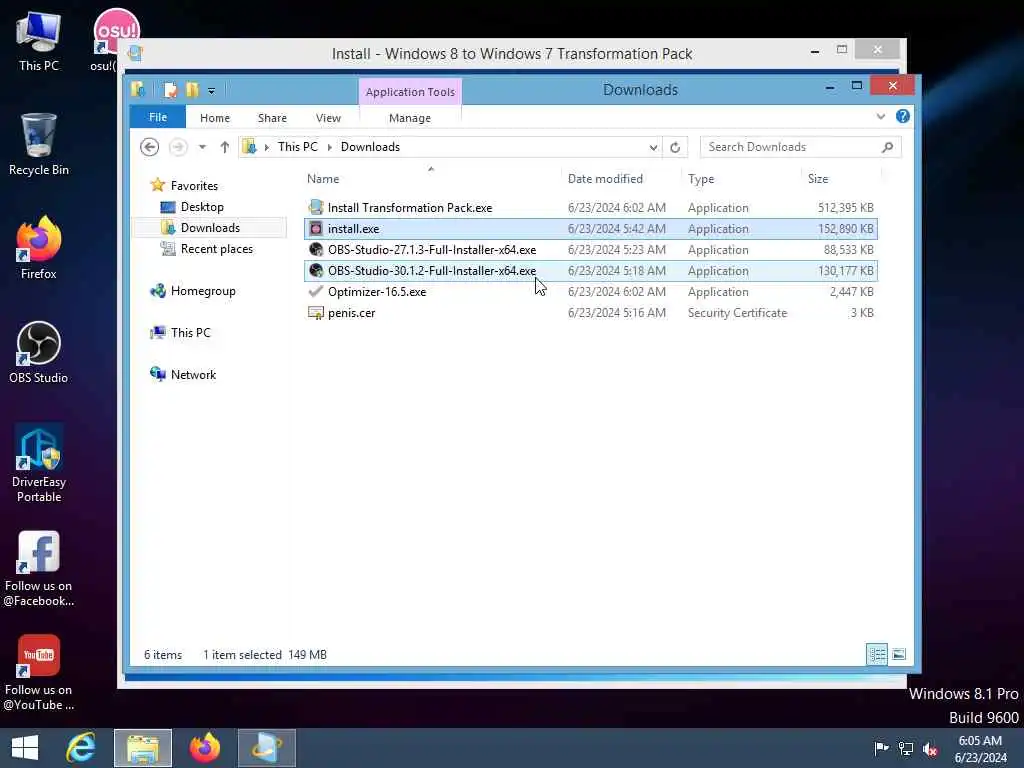This screenshot has width=1024, height=768.
Task: Select This PC in the navigation pane
Action: click(x=190, y=332)
